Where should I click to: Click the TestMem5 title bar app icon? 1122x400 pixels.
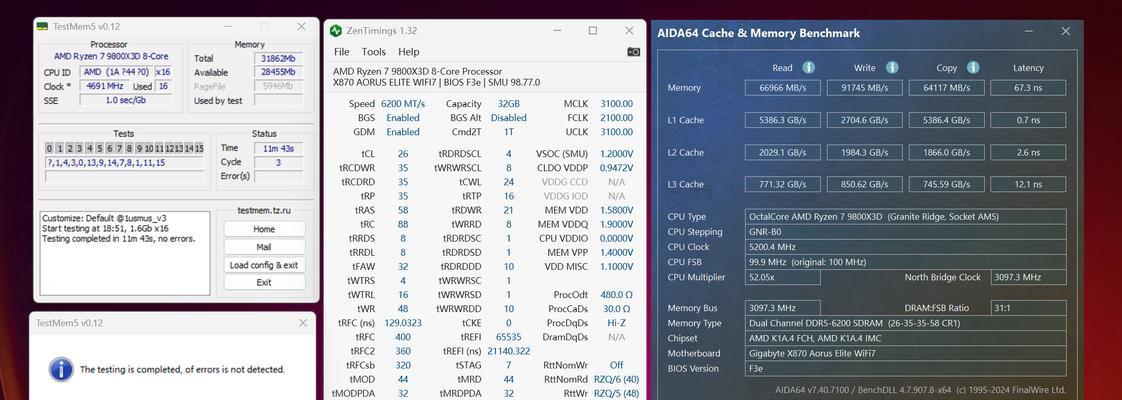click(42, 26)
